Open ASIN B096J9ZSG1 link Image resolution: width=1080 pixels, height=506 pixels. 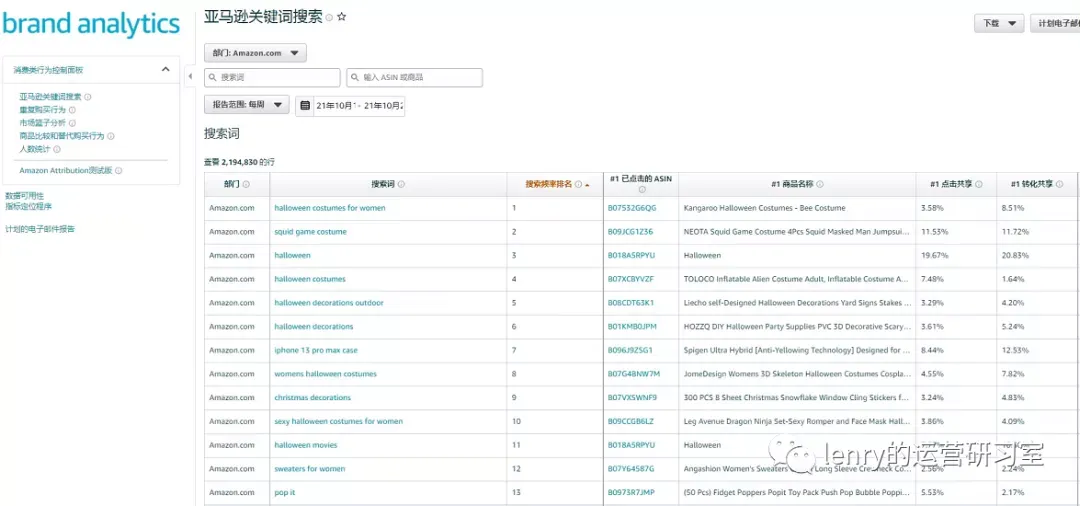630,350
